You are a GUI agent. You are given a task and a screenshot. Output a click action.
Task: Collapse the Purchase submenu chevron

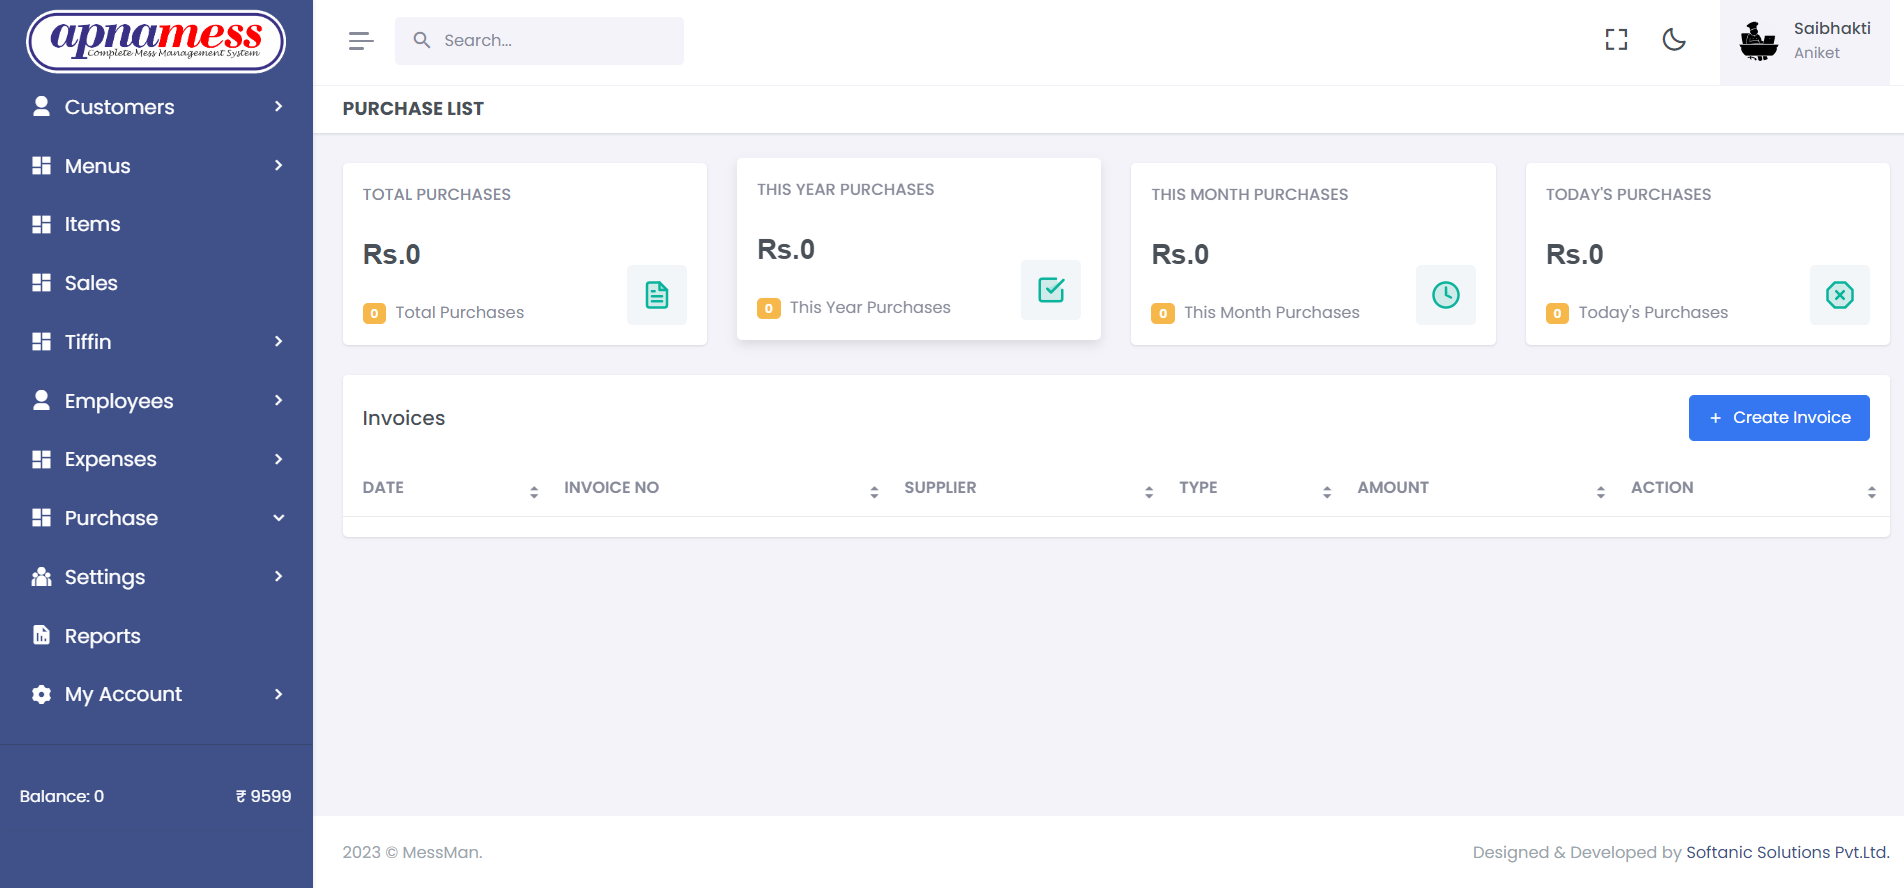click(x=279, y=518)
